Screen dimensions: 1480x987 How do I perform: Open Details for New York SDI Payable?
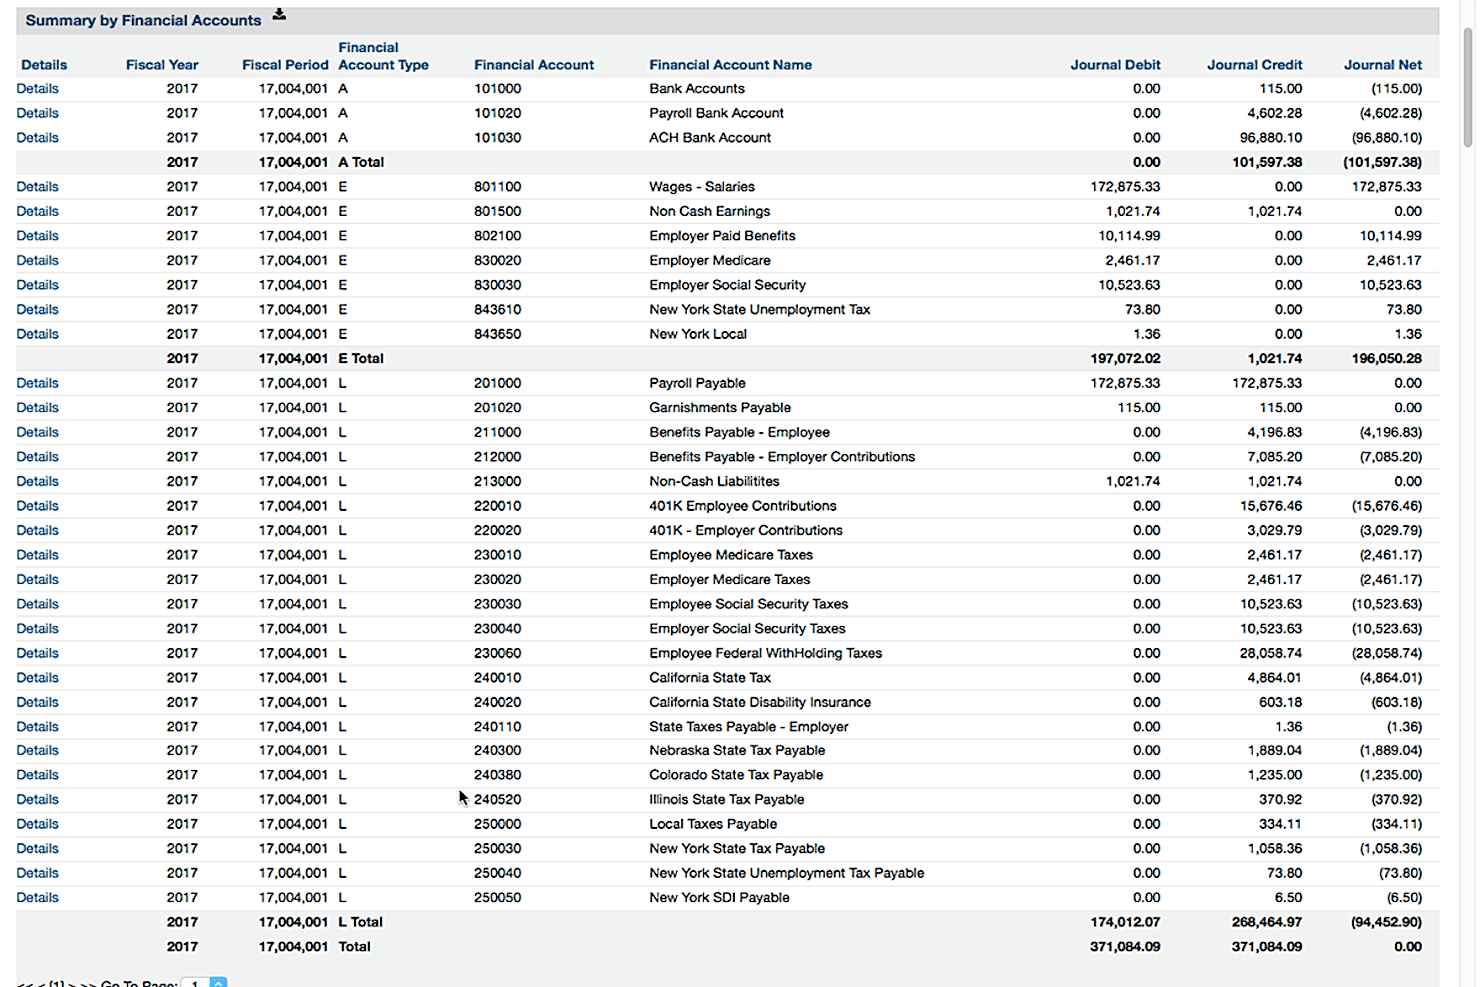[38, 898]
